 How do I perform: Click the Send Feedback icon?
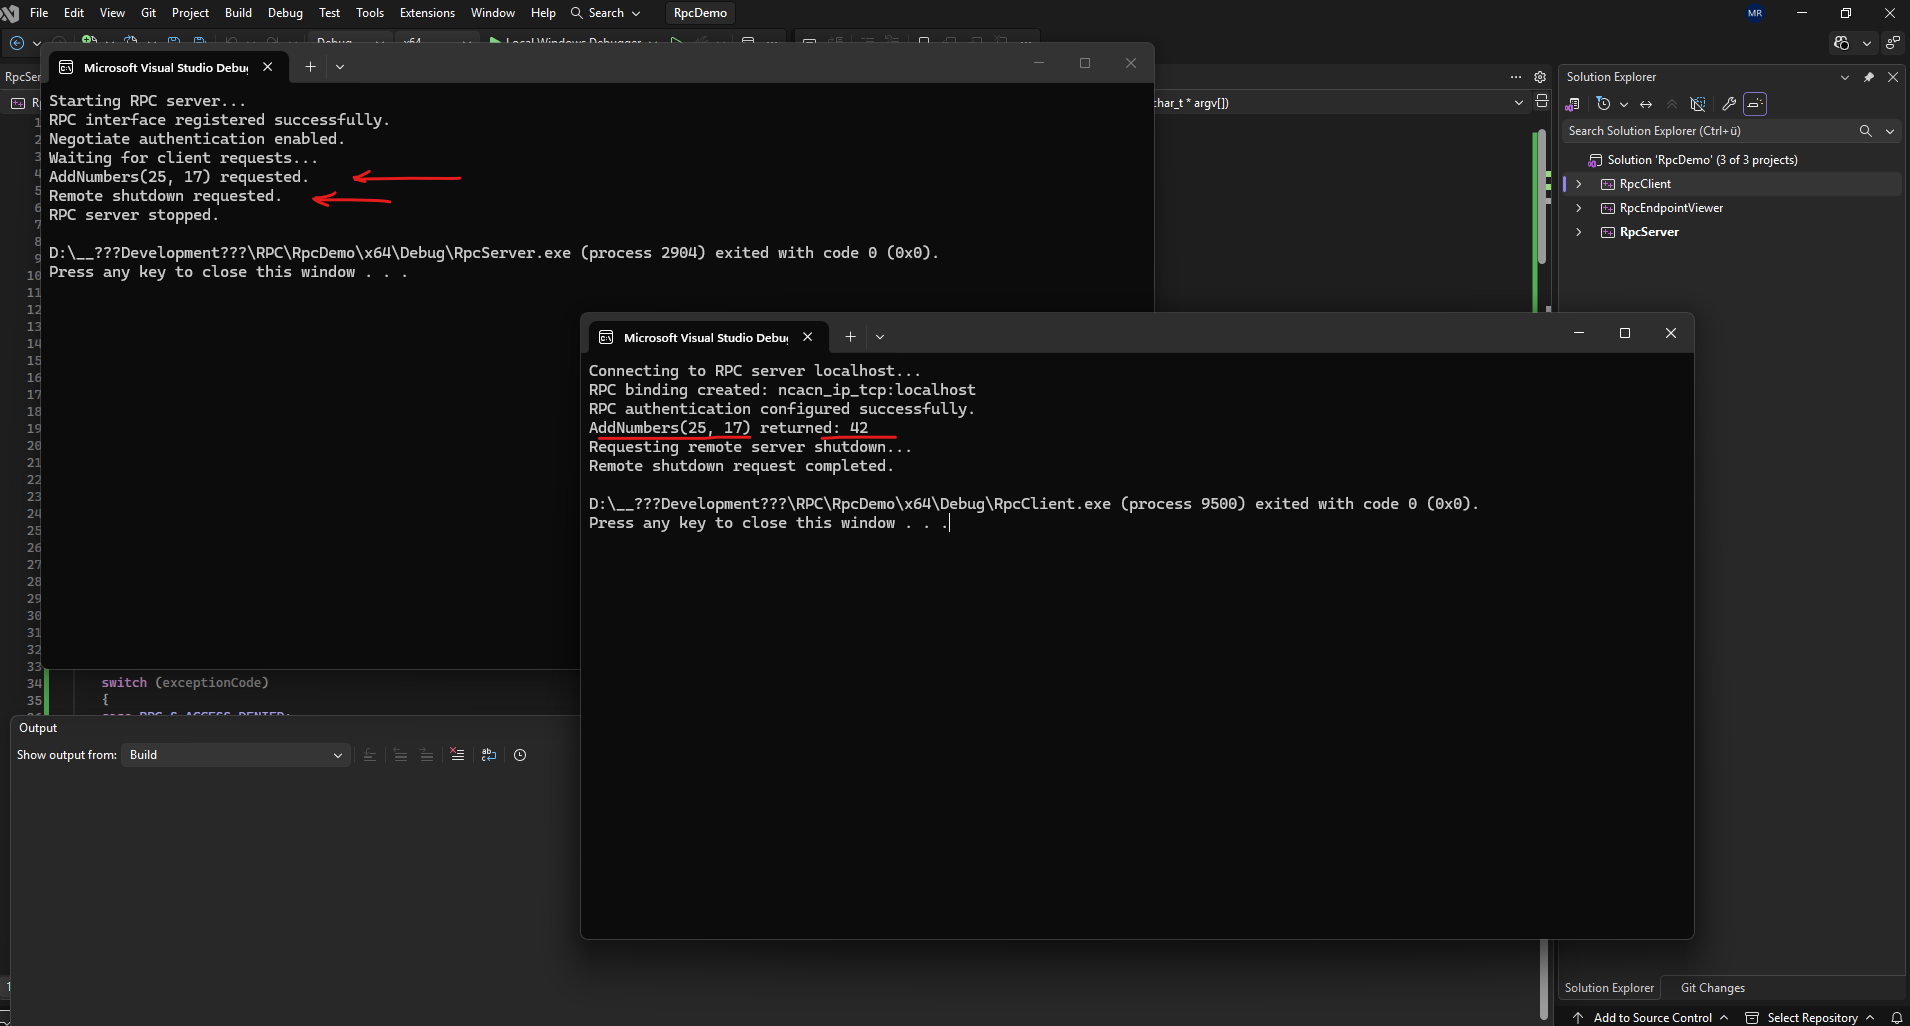1892,43
